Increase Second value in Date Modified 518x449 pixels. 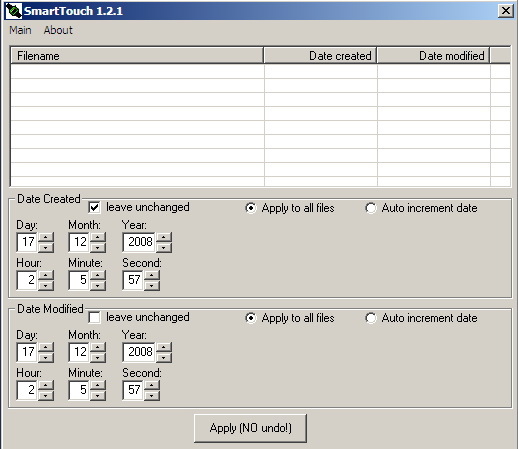(x=152, y=385)
